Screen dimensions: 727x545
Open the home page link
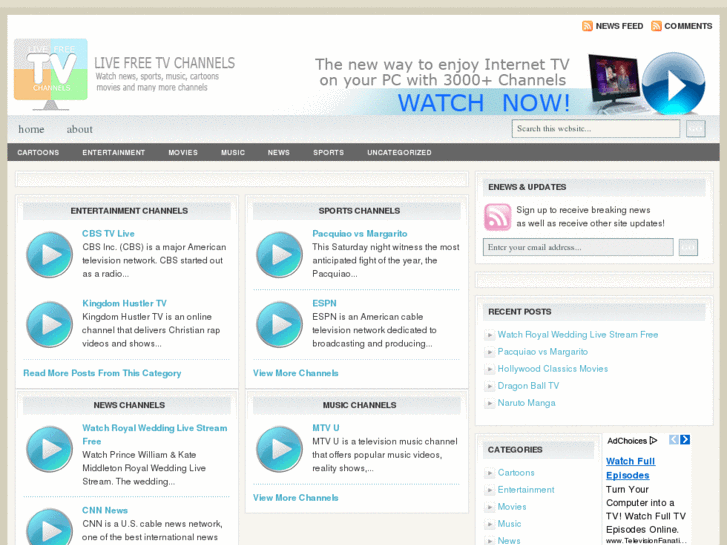[x=31, y=129]
